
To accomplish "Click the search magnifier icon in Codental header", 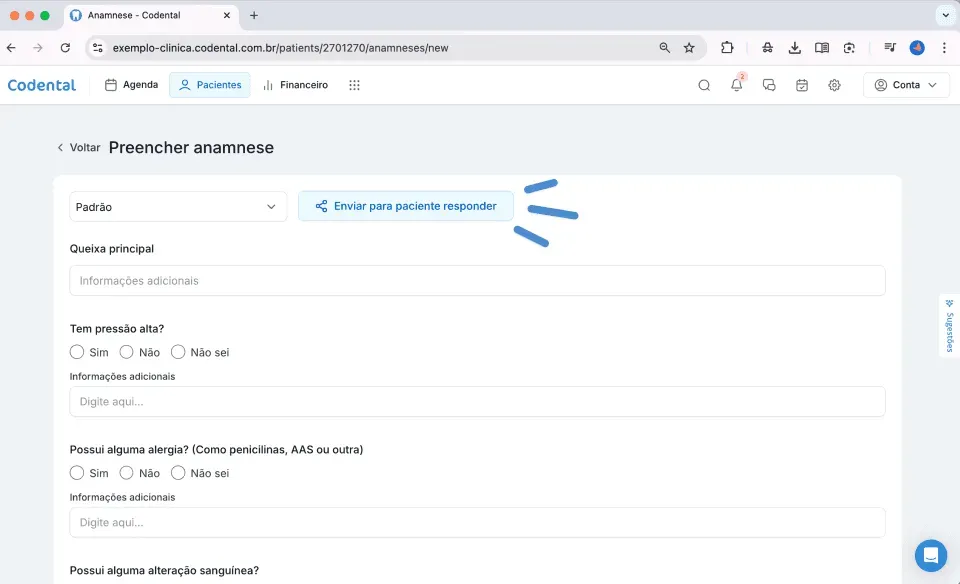I will coord(704,85).
